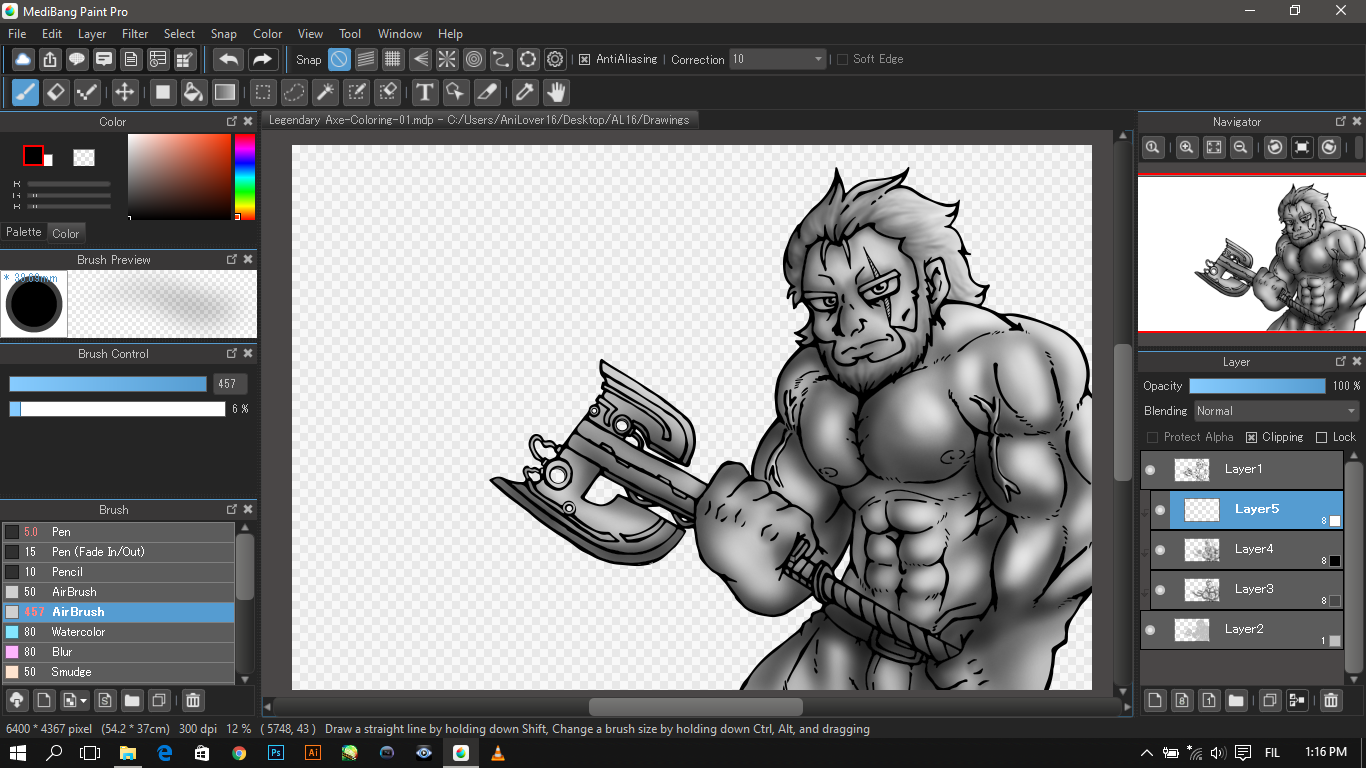Delete layer with Layer panel trash icon
Screen dimensions: 1366x768
point(1331,700)
